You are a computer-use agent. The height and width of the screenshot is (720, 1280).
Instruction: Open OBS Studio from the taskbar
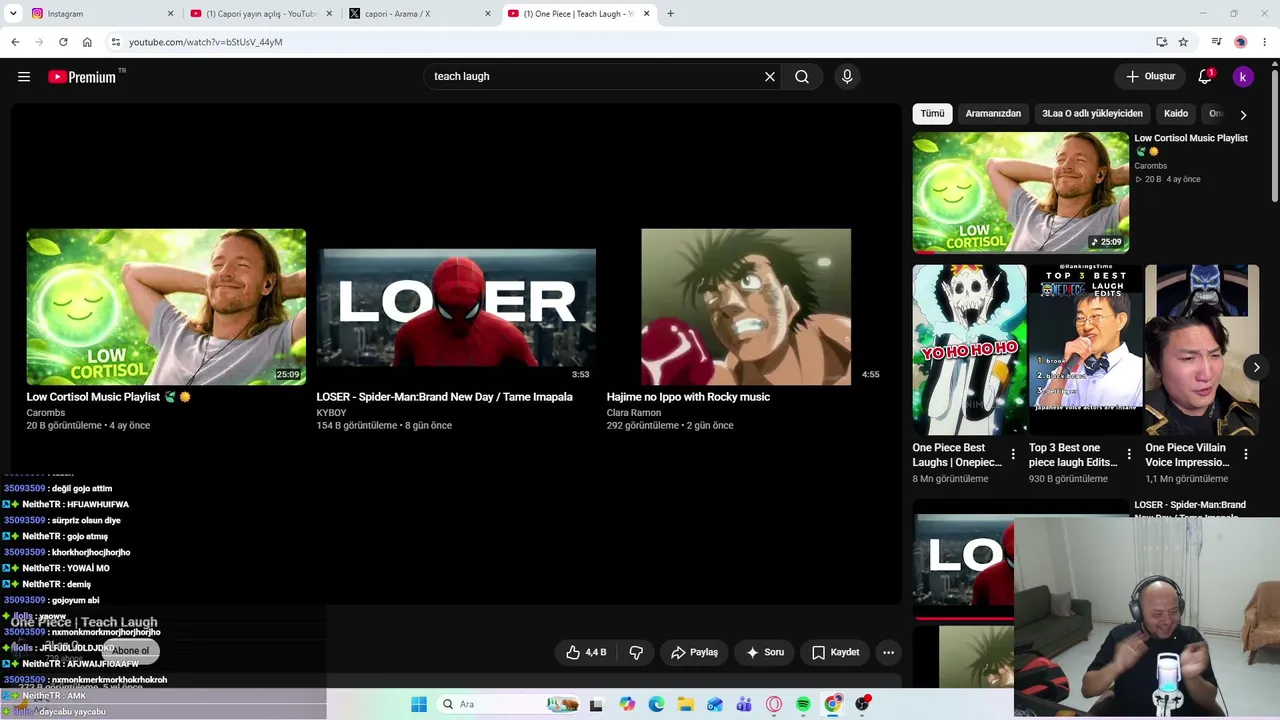(862, 704)
